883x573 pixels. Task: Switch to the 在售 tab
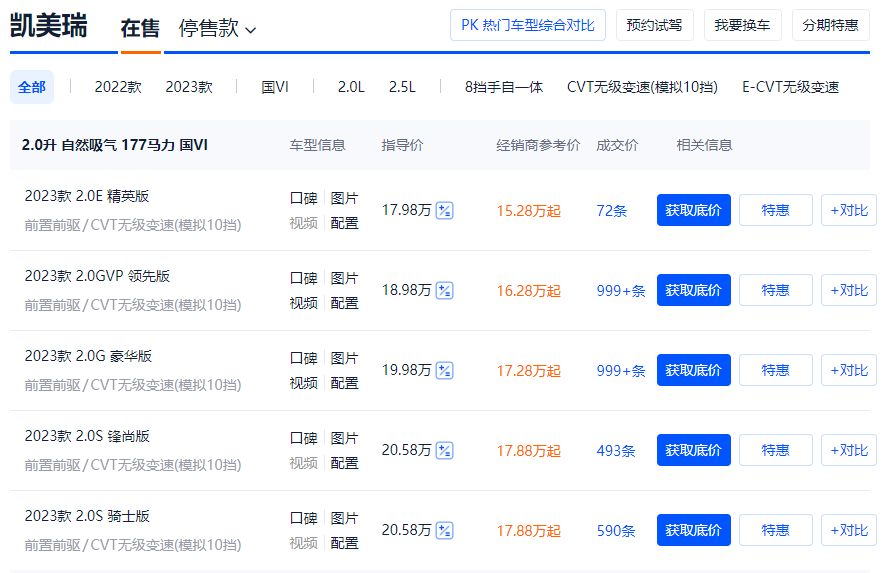coord(140,28)
